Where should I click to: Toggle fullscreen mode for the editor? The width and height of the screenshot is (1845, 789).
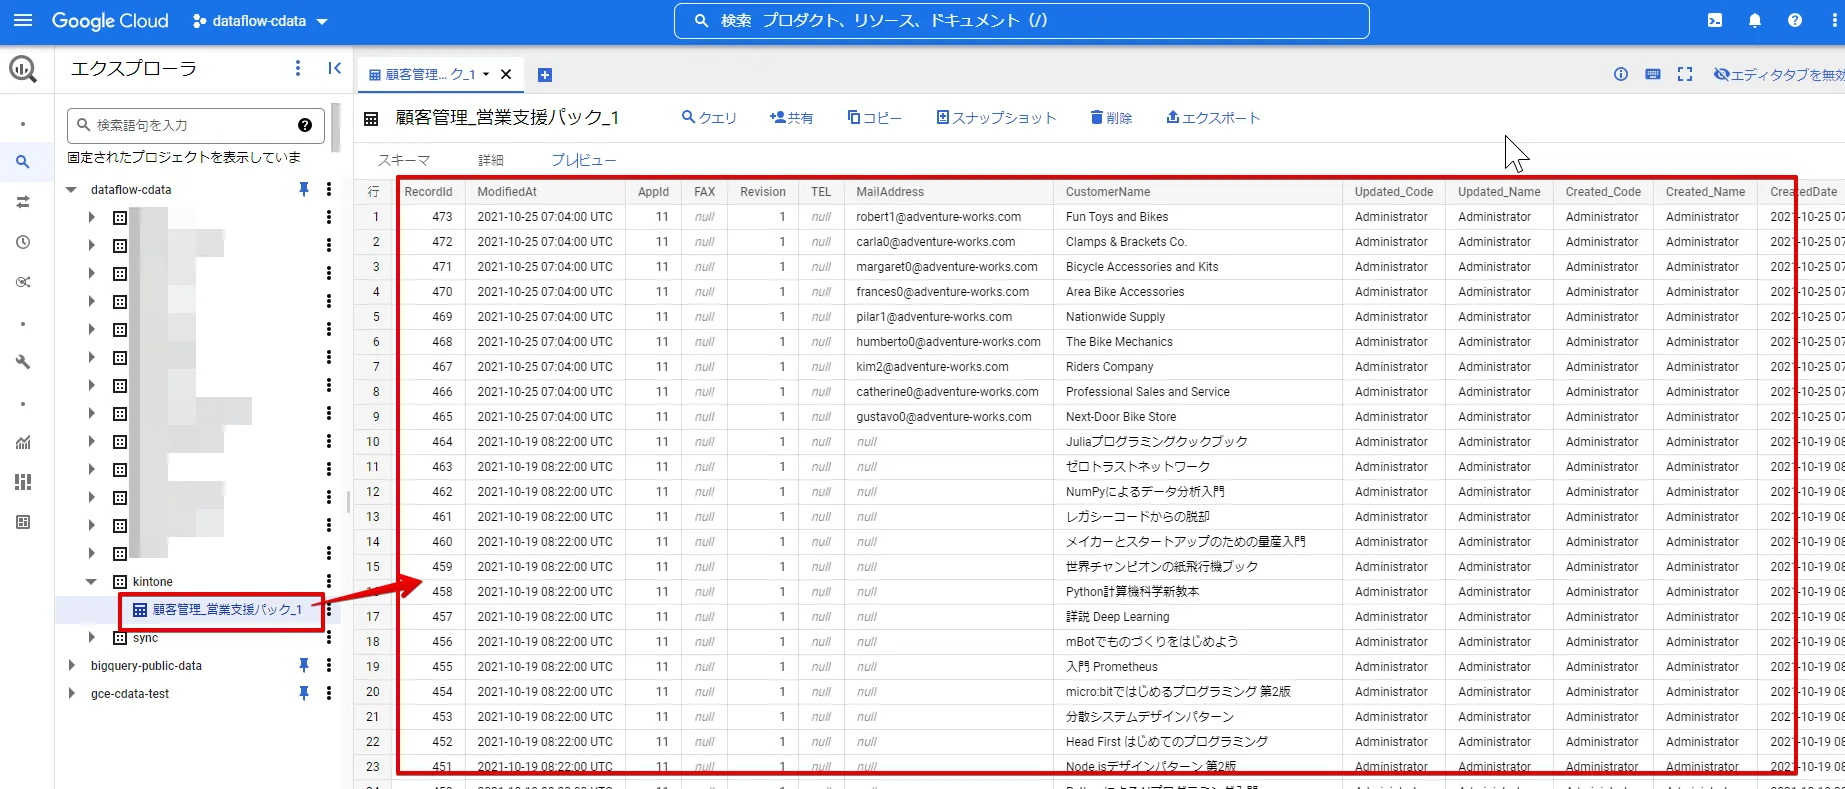(x=1685, y=74)
